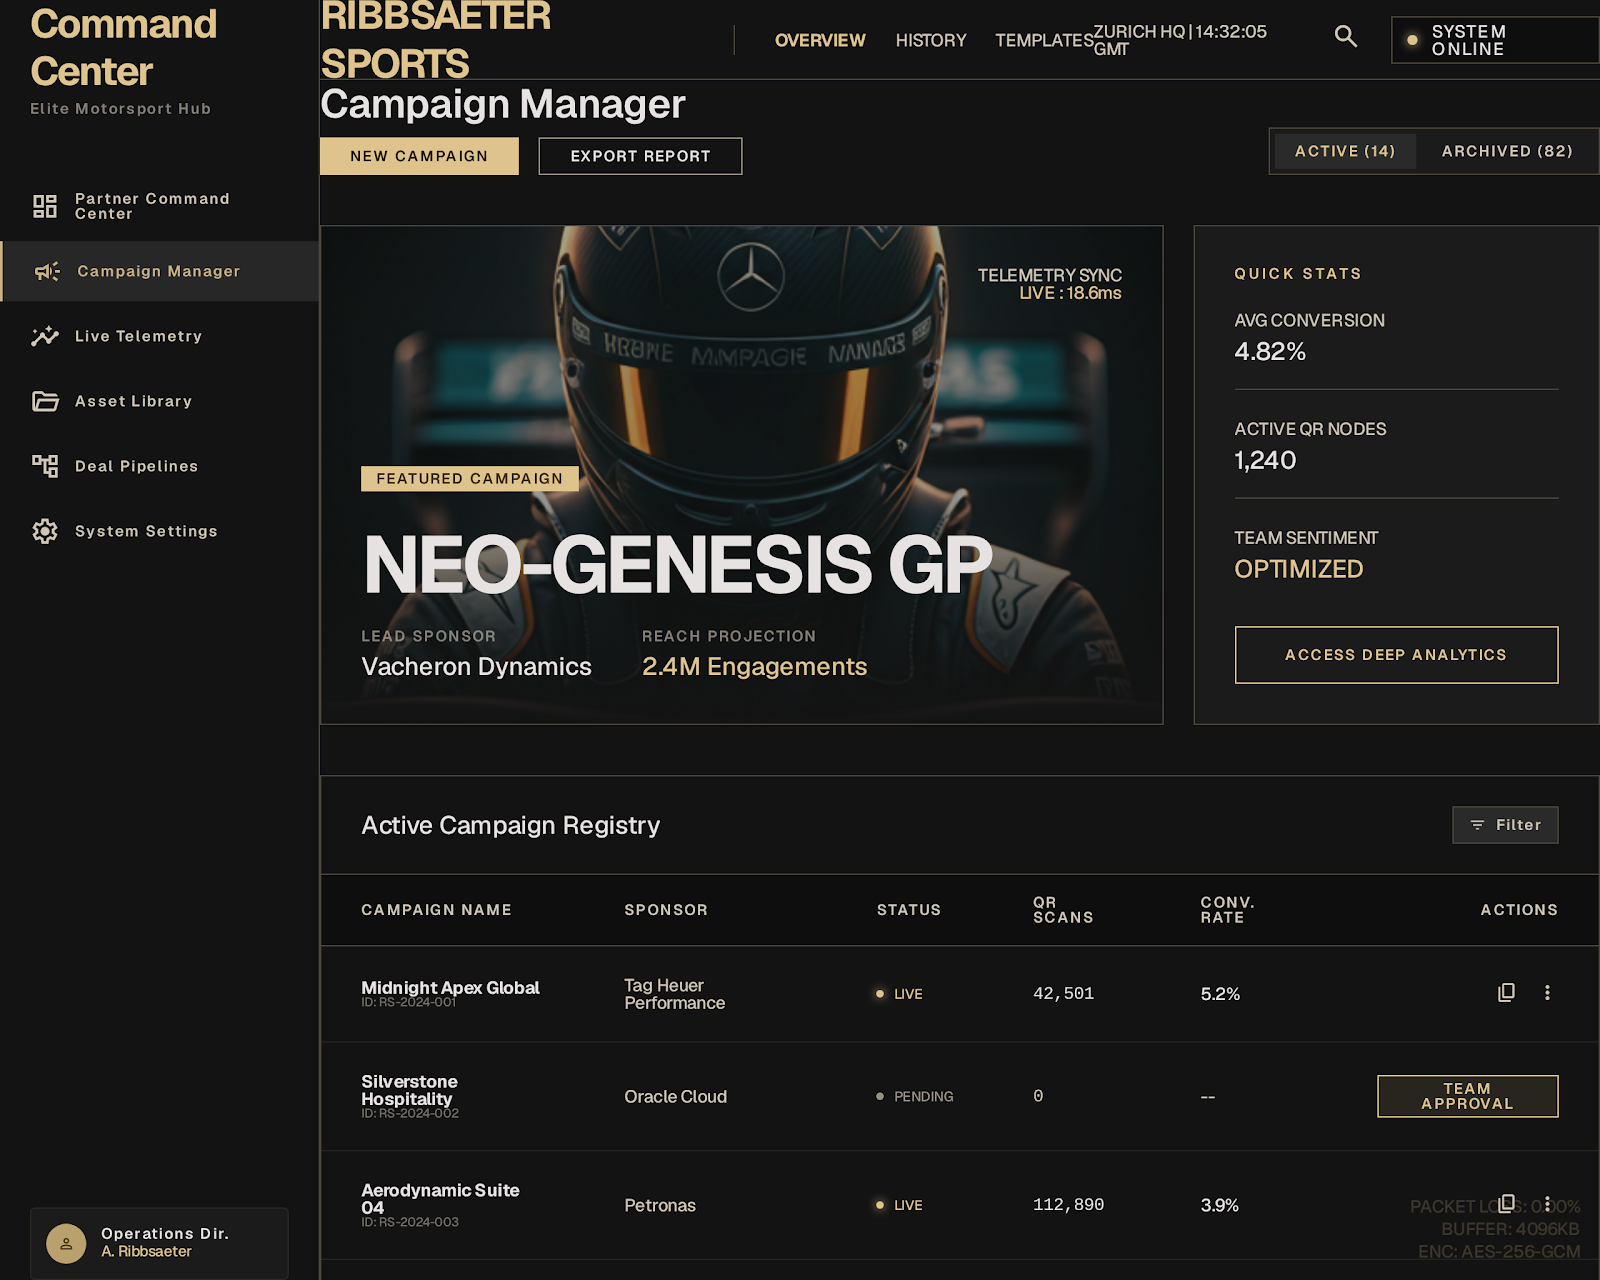Click the Featured Campaign badge
1600x1280 pixels.
pos(469,479)
